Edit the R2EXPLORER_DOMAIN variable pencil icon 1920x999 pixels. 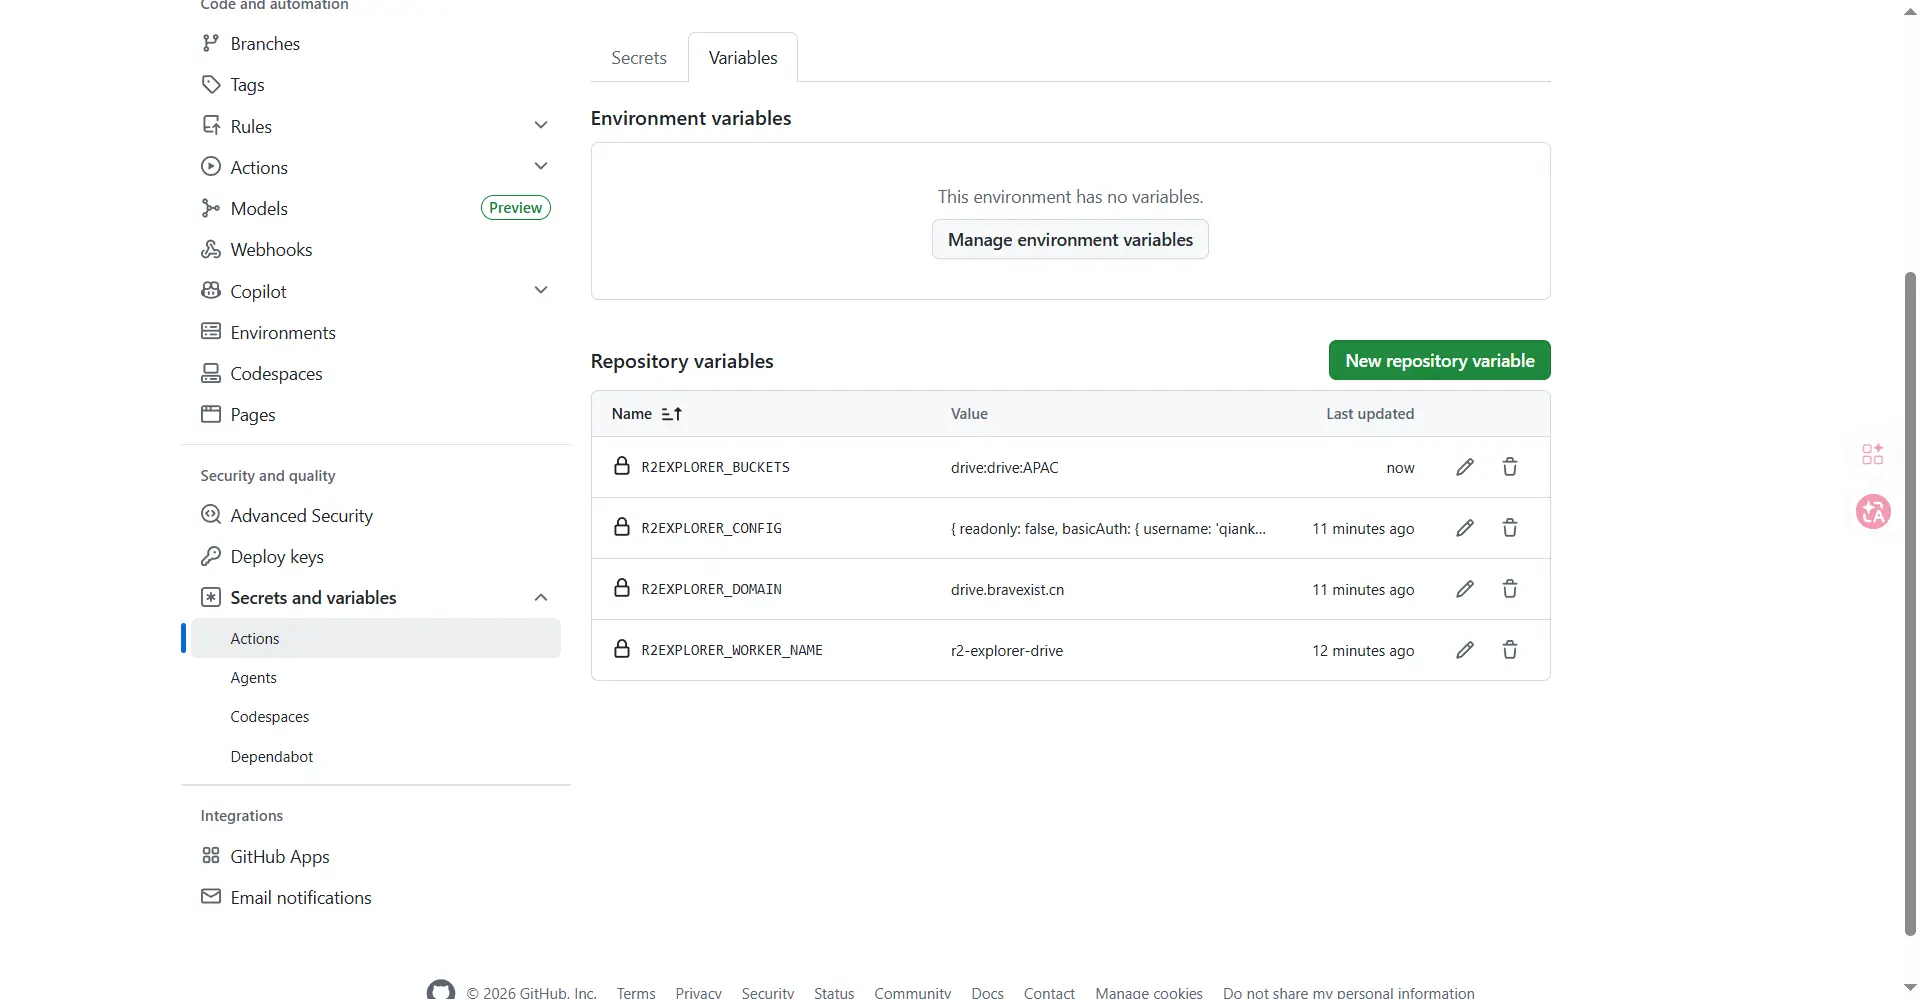pos(1465,589)
